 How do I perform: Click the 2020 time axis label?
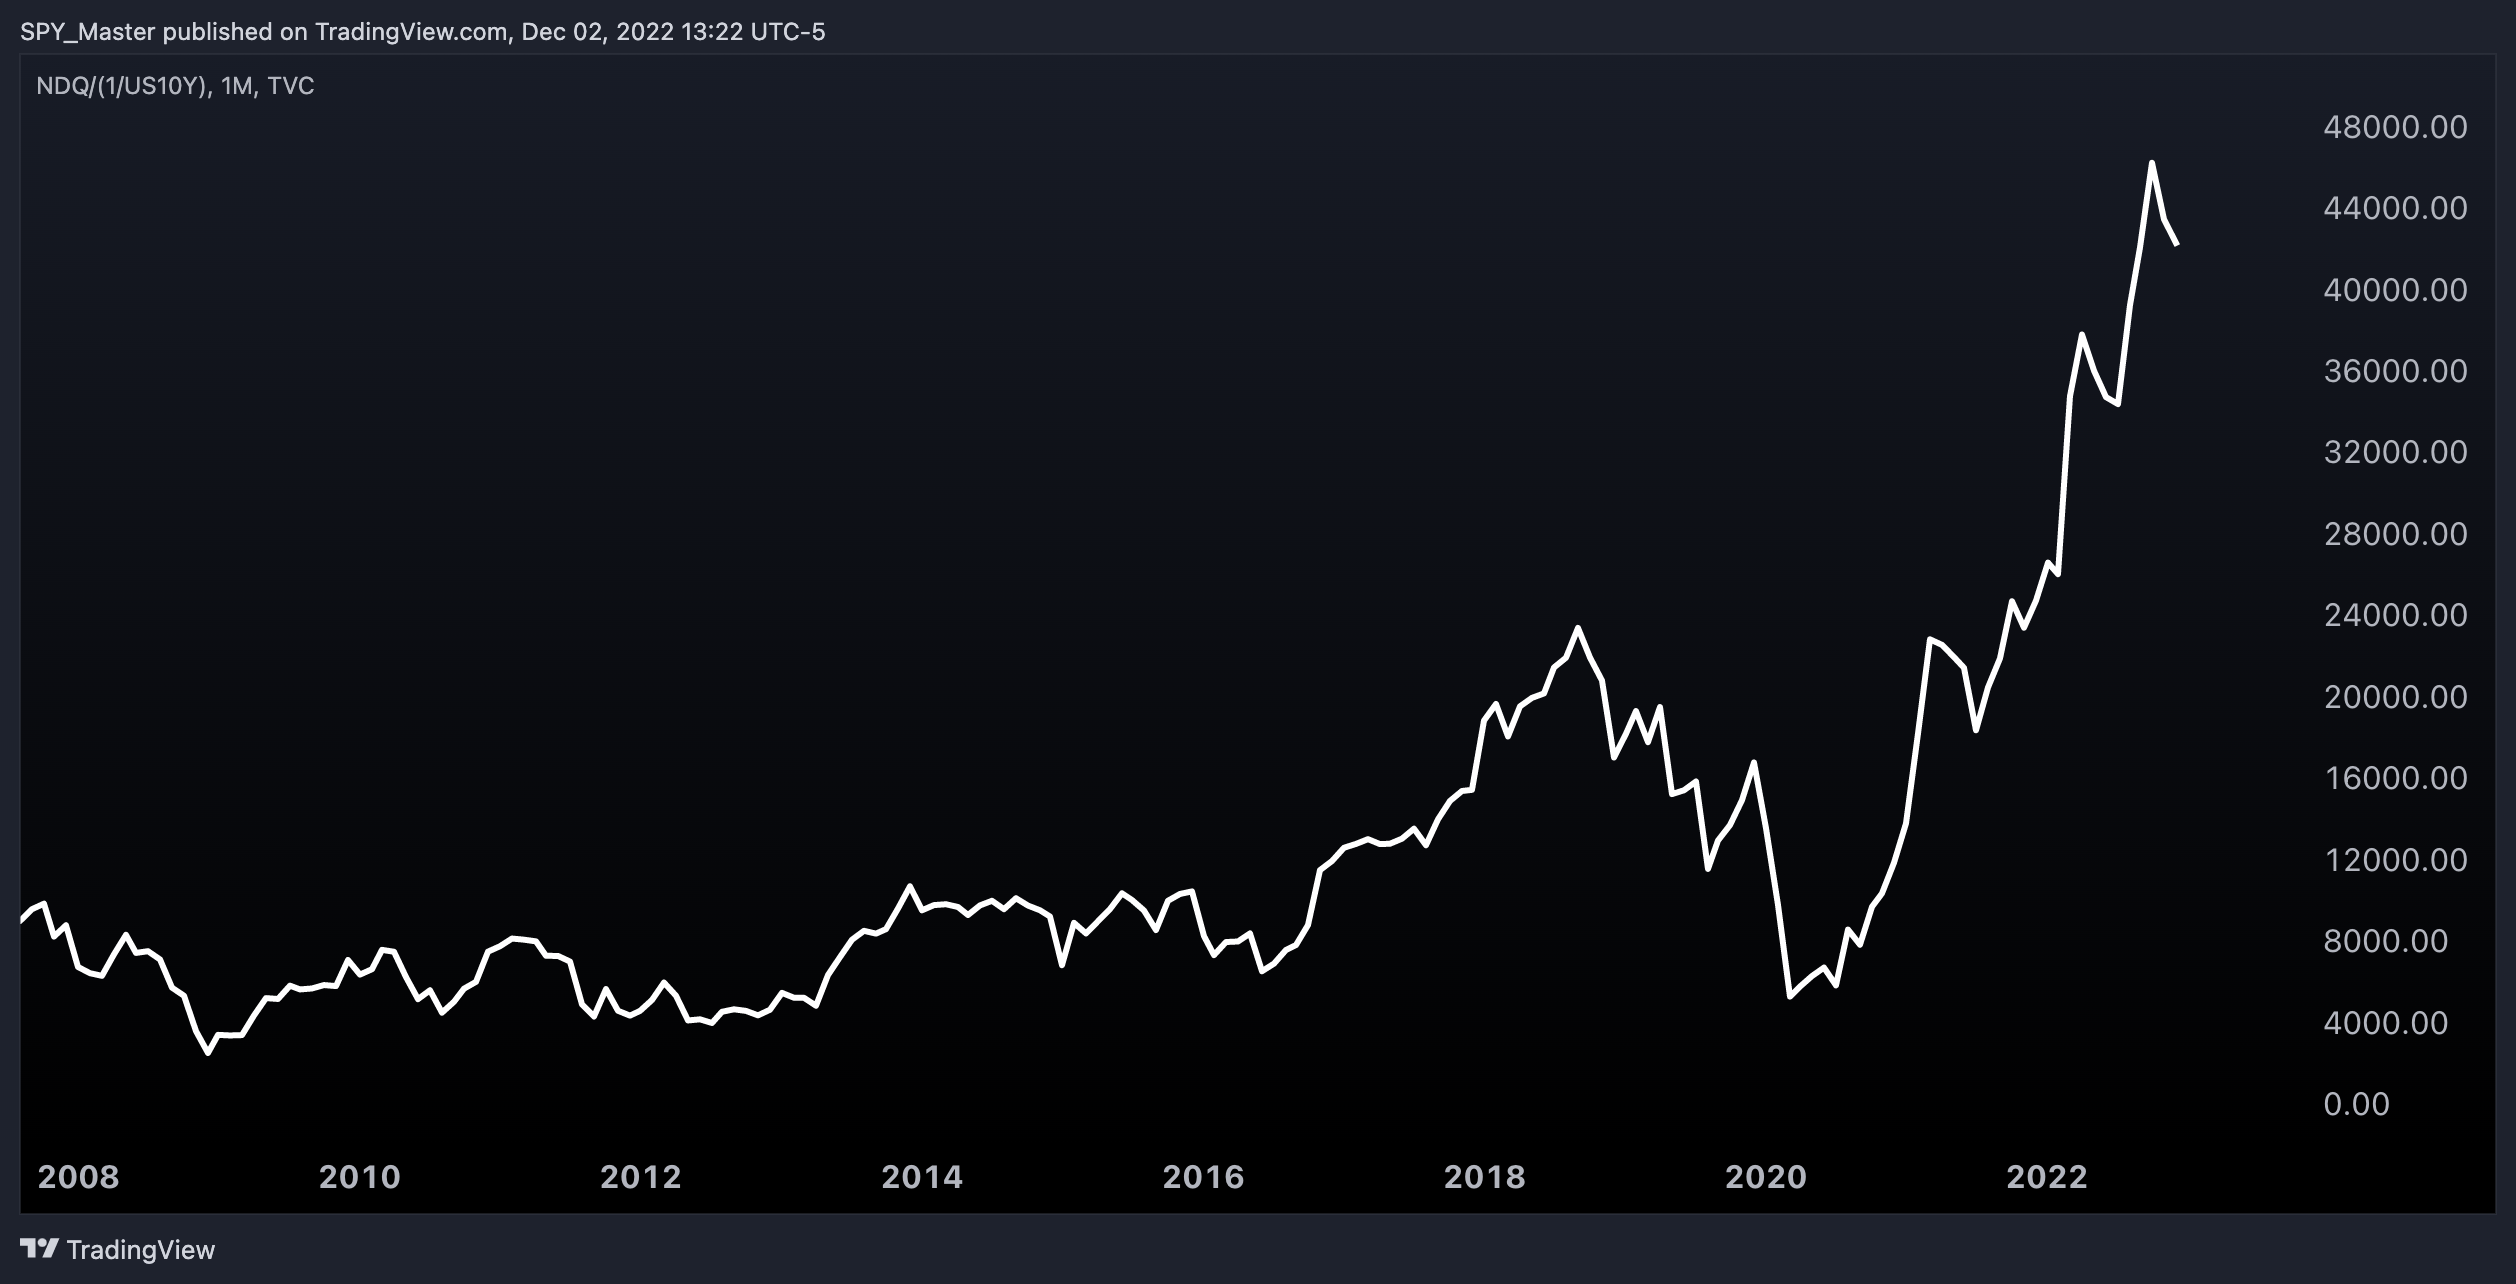point(1766,1177)
